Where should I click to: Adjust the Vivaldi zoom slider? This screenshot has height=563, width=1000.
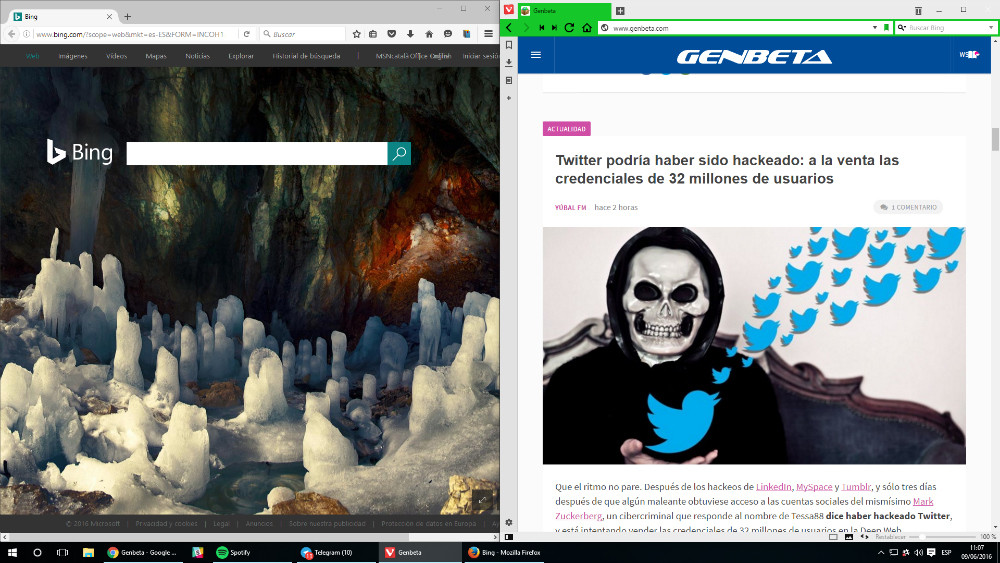(943, 537)
